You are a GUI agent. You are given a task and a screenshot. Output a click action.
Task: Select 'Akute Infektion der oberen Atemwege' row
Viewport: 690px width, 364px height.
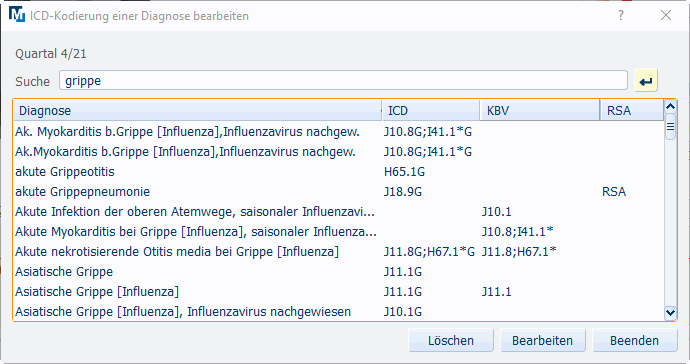tap(338, 212)
